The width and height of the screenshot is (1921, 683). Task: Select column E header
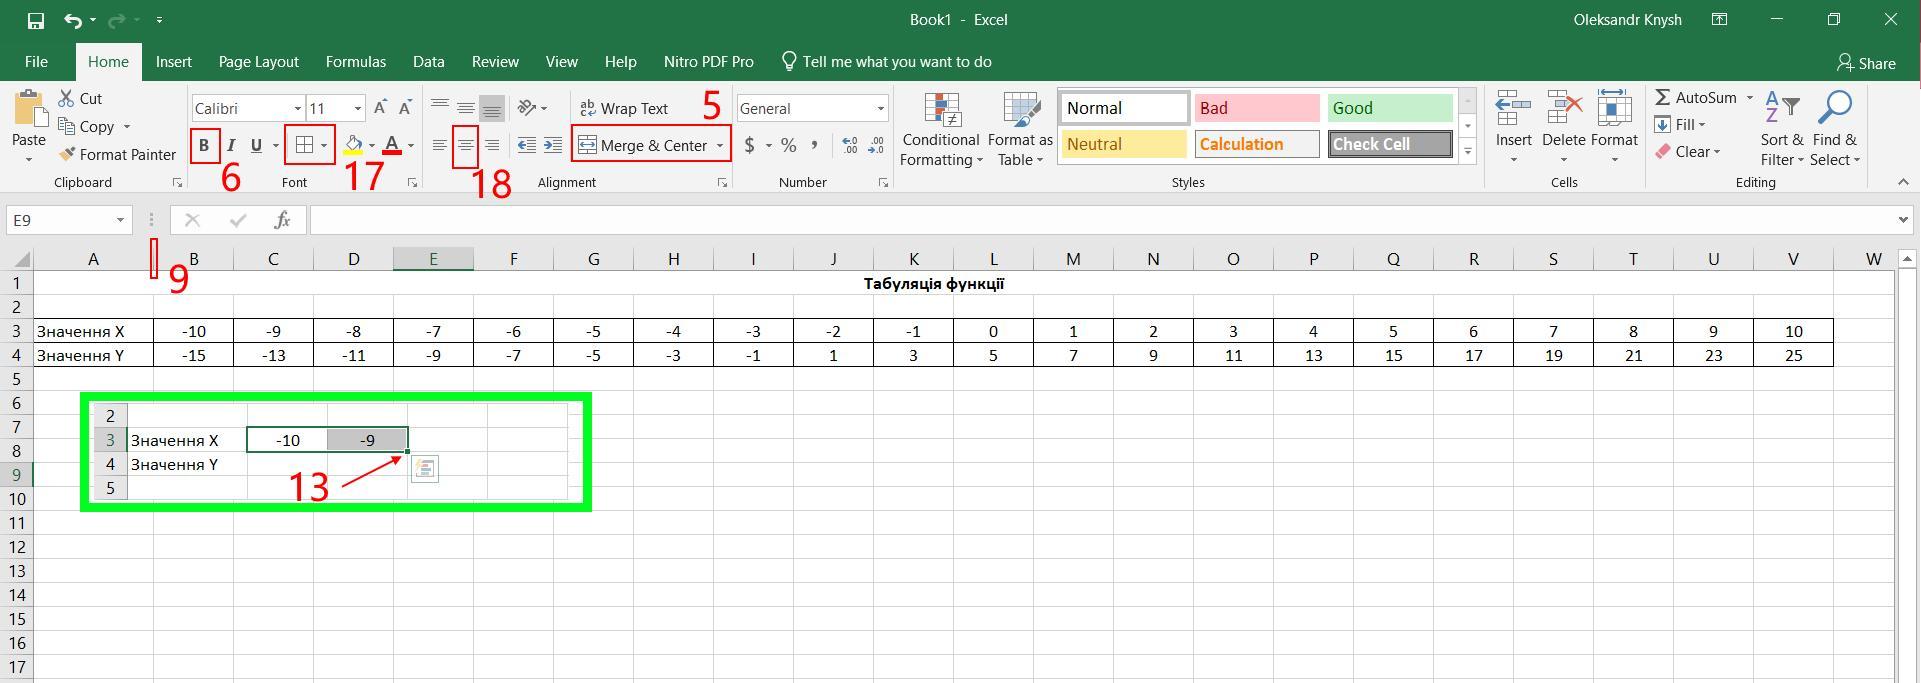[x=433, y=259]
